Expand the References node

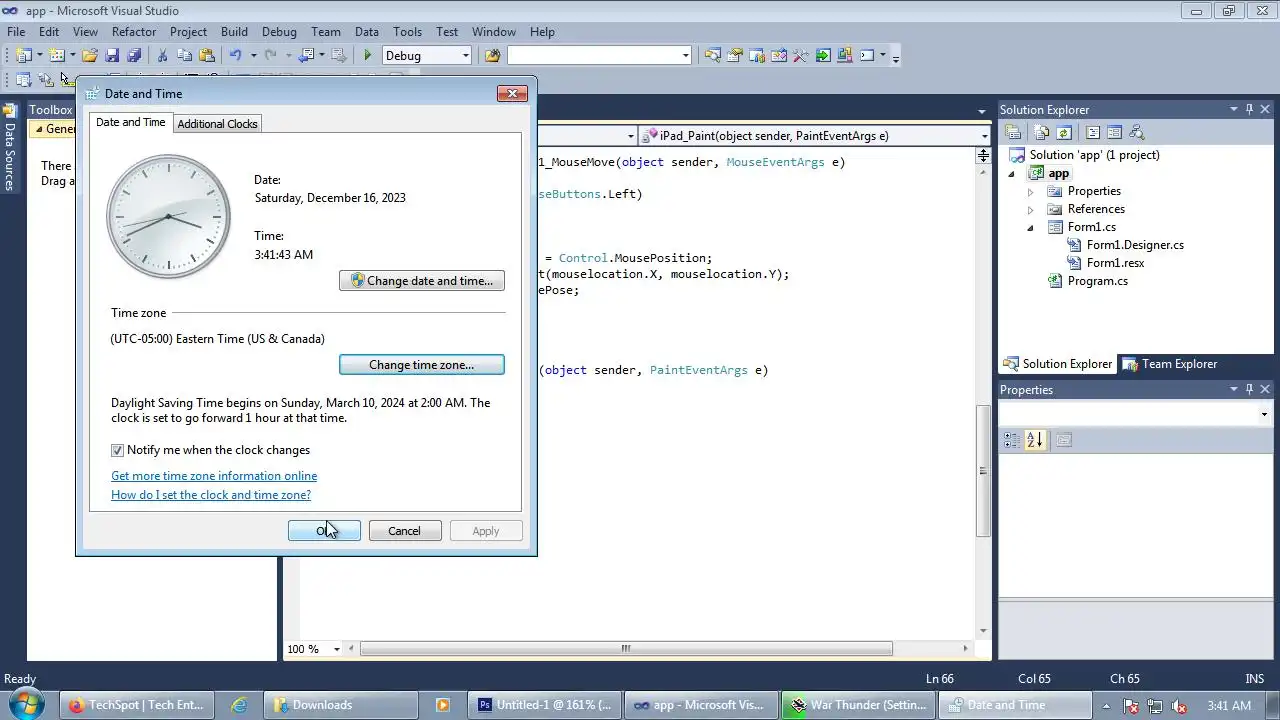[1030, 209]
